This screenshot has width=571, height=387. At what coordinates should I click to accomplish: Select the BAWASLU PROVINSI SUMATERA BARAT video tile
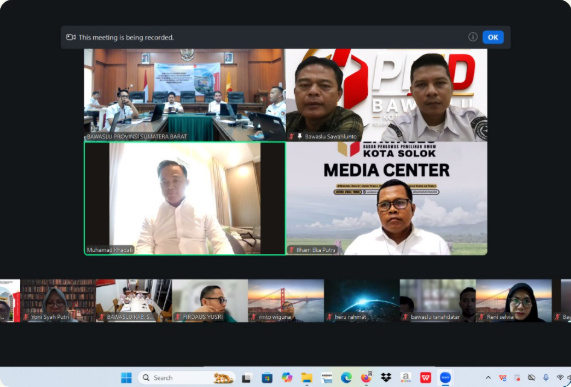(184, 95)
